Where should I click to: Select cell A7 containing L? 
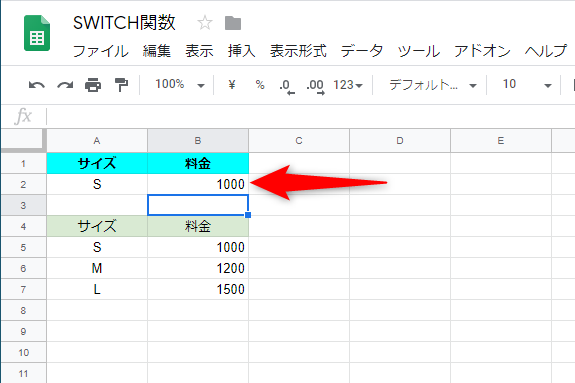97,289
